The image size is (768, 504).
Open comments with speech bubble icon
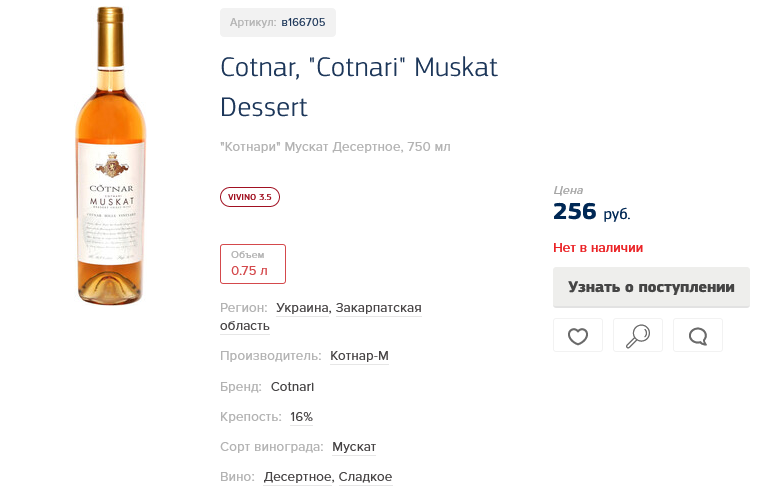pyautogui.click(x=698, y=336)
